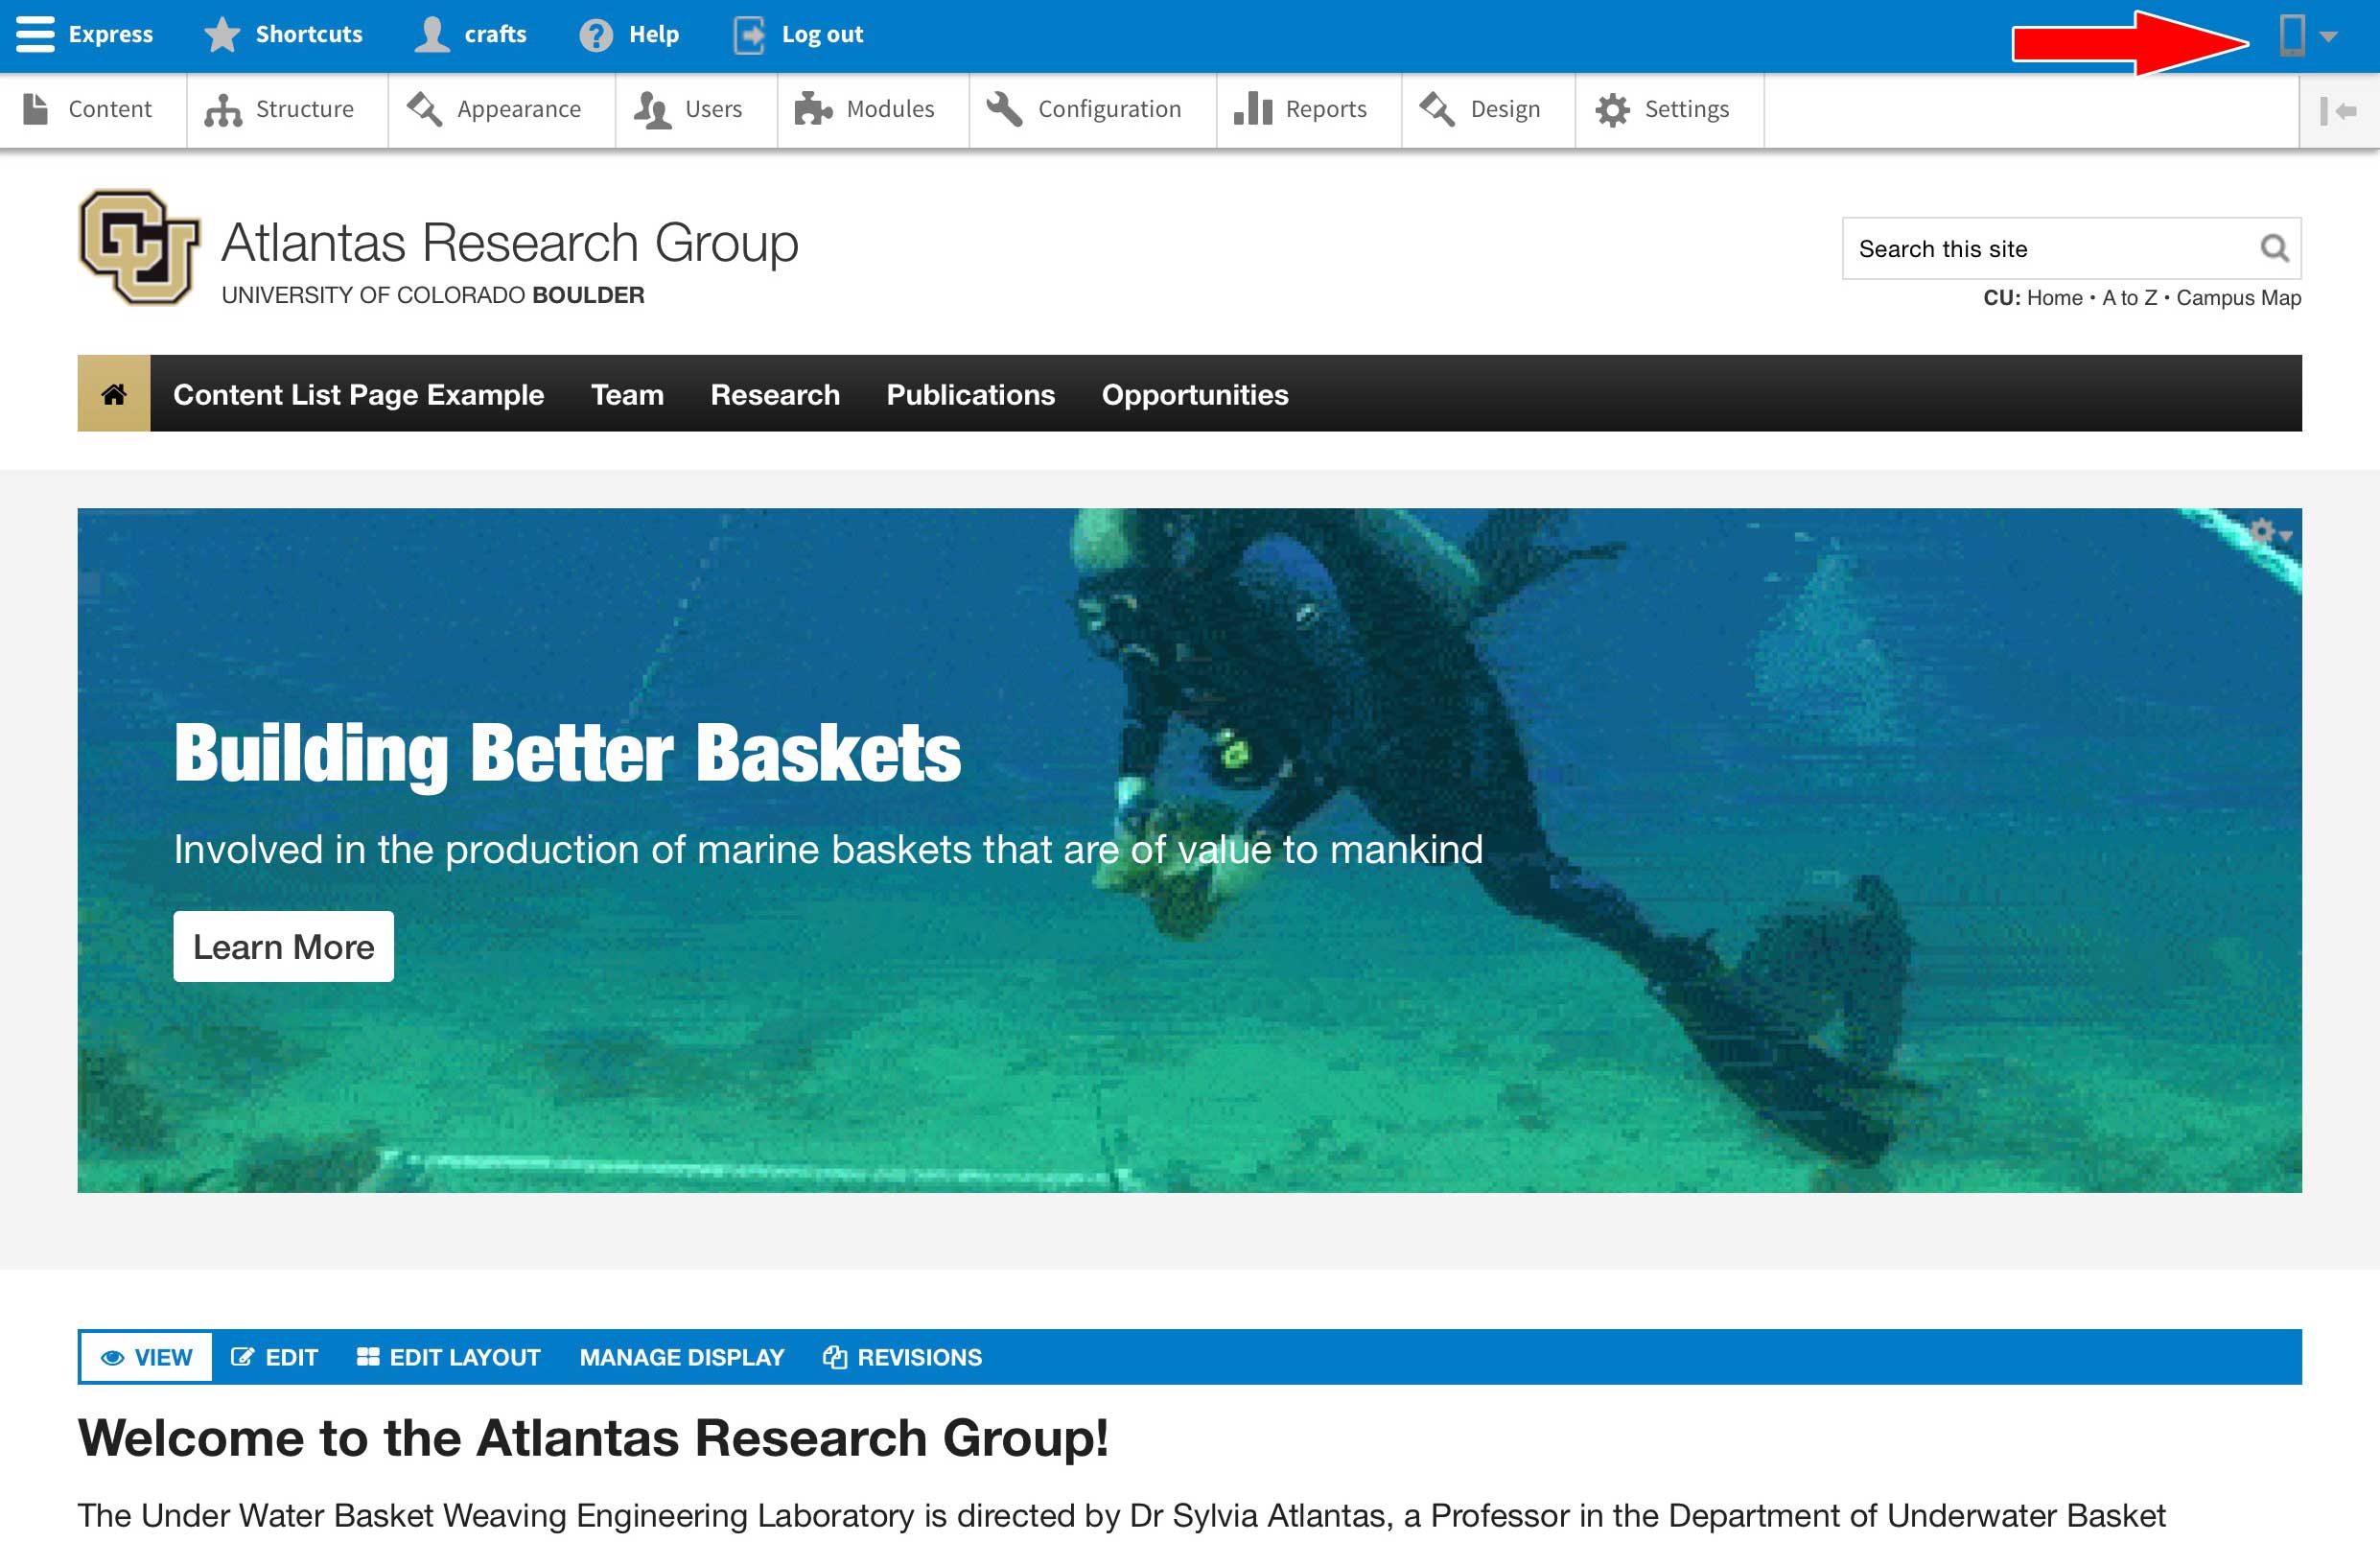Open the Configuration wrench menu
The height and width of the screenshot is (1542, 2380).
click(x=1085, y=109)
